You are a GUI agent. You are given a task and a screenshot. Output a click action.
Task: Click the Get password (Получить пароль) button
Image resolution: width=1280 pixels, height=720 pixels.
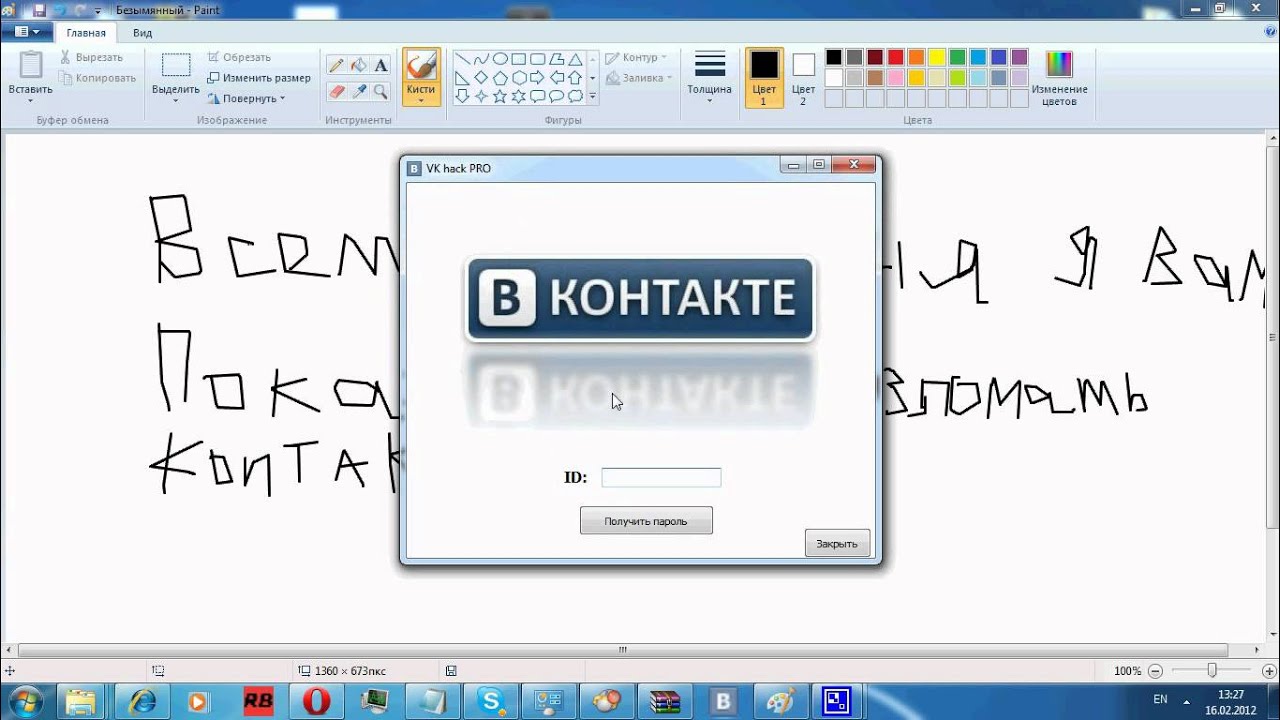click(x=646, y=521)
